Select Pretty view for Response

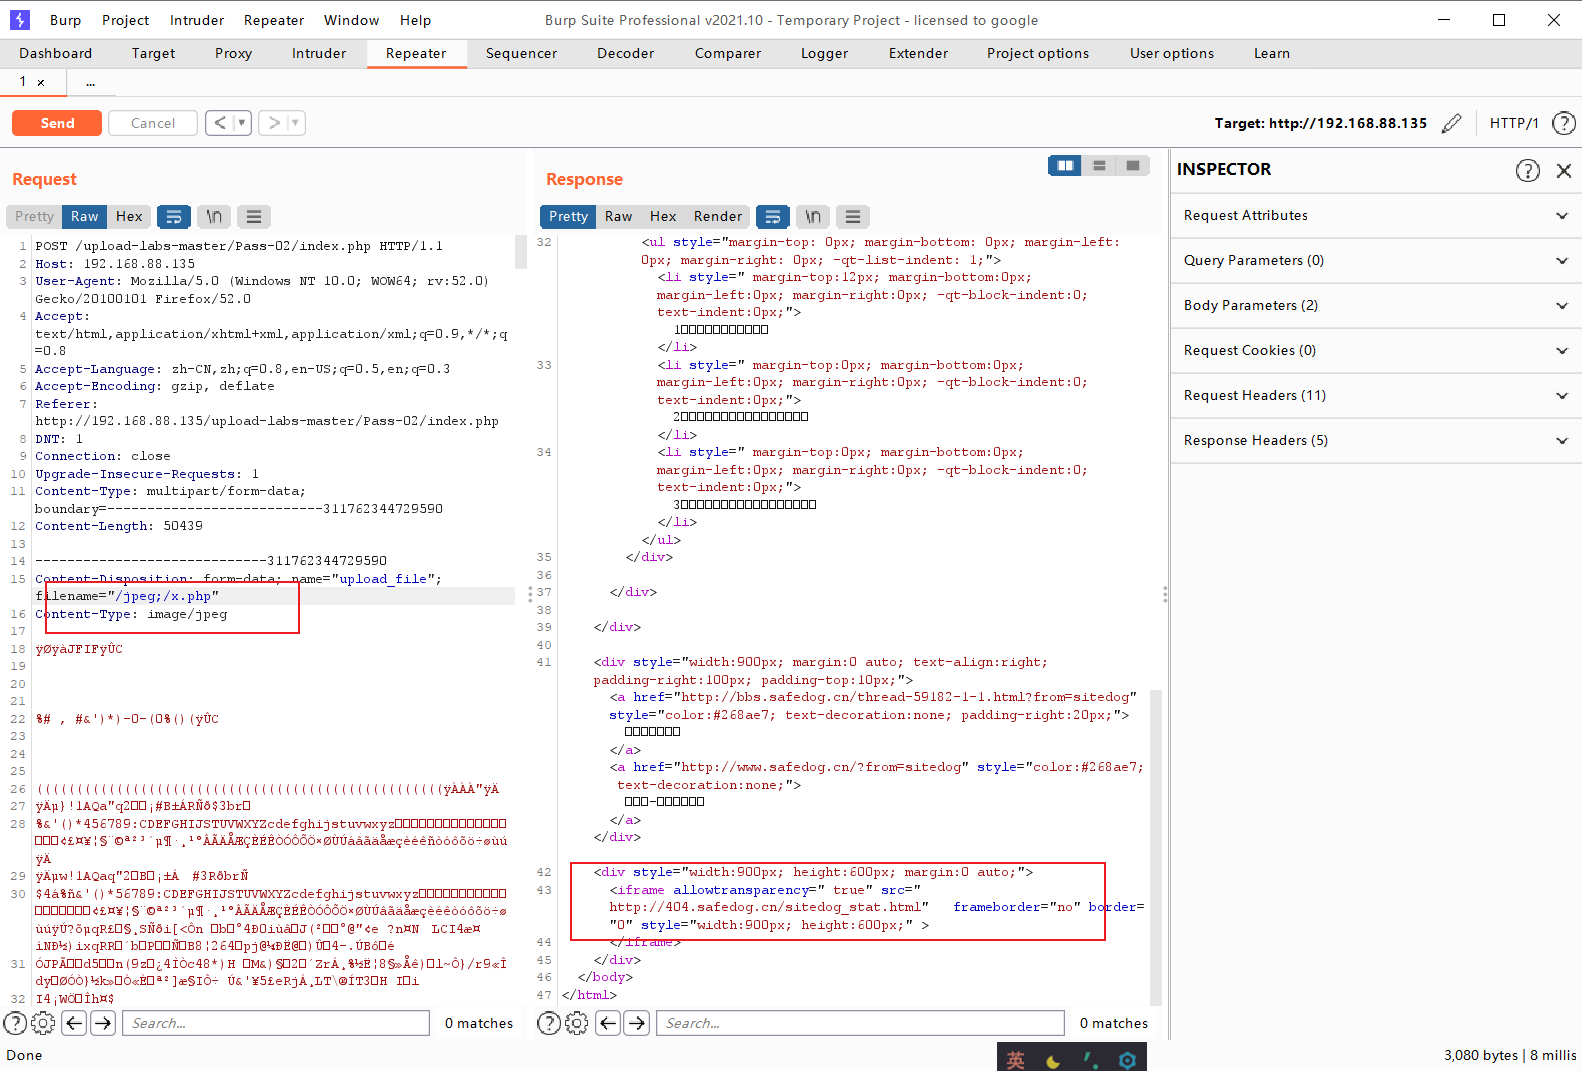pyautogui.click(x=568, y=216)
